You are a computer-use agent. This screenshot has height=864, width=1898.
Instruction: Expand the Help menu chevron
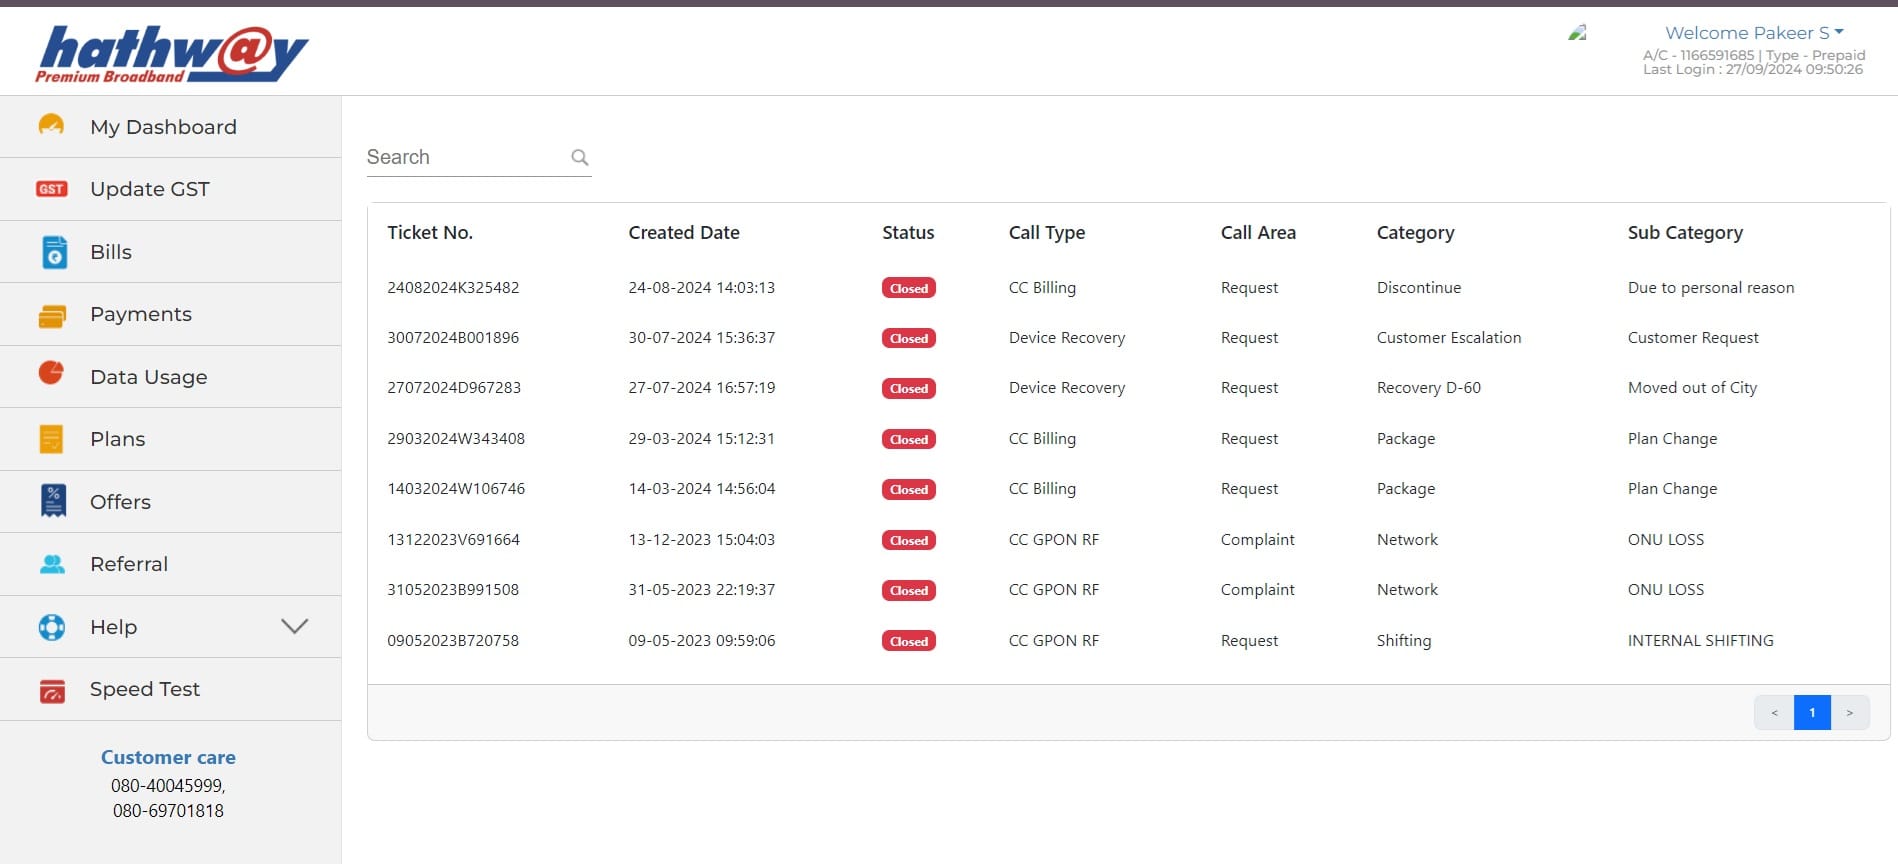[x=294, y=627]
